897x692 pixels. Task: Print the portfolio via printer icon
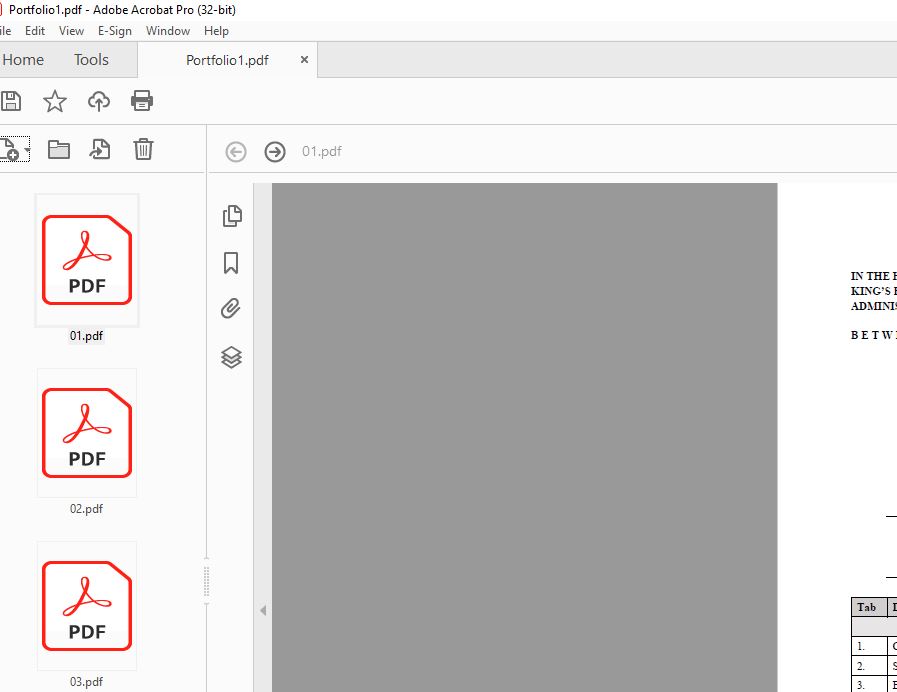[142, 100]
